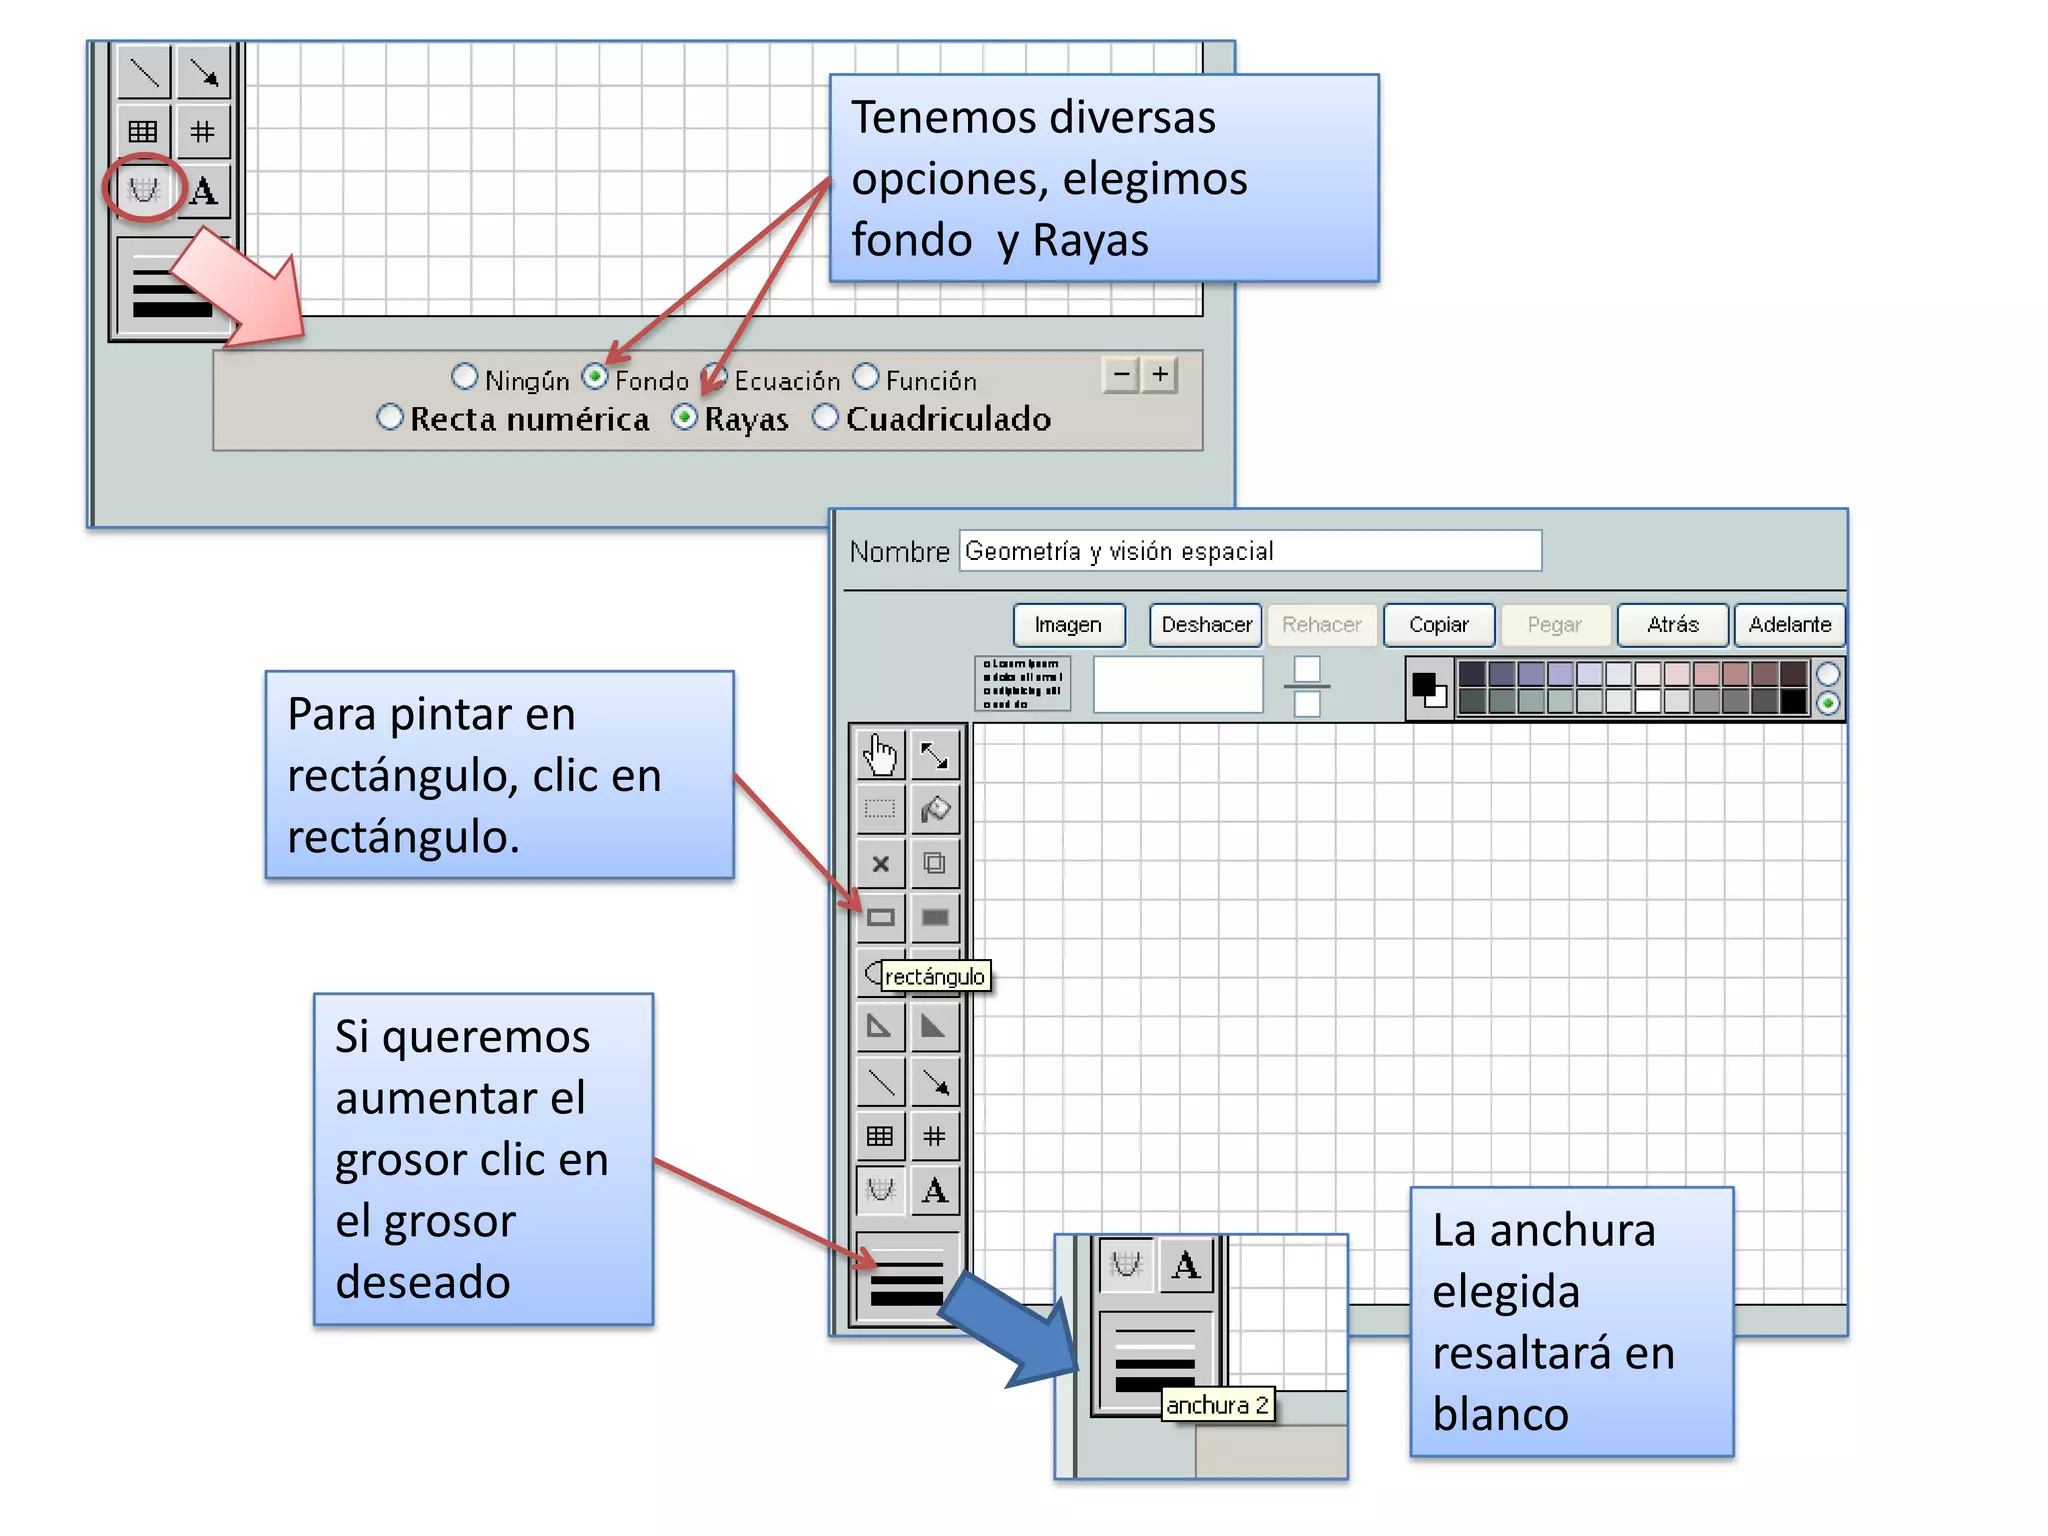
Task: Choose the Cuadriculado radio option
Action: click(x=825, y=417)
